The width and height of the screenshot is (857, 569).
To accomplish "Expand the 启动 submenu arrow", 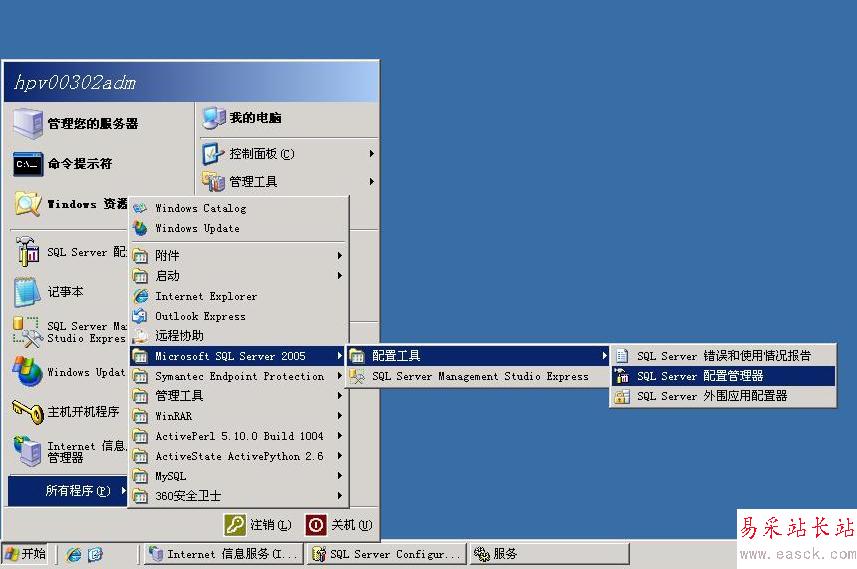I will pos(340,275).
